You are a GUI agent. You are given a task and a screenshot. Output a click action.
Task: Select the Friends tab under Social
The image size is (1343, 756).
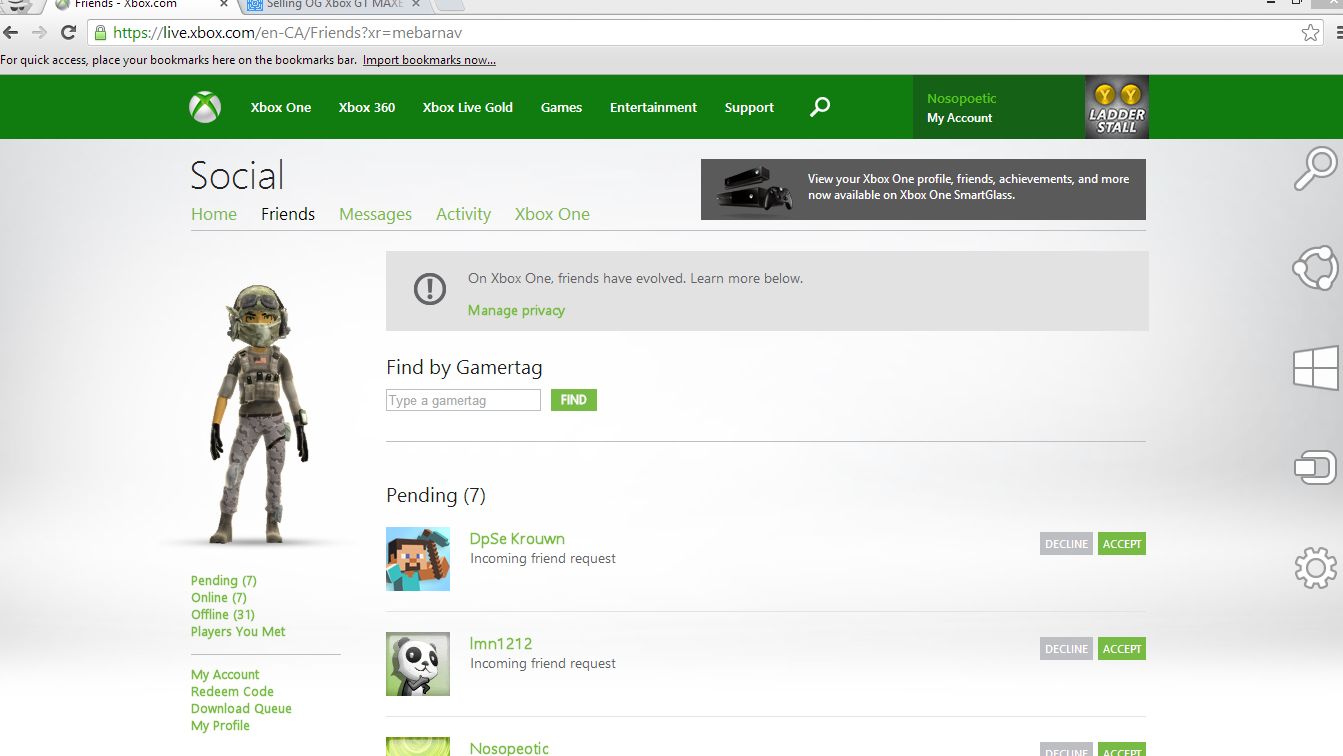click(x=288, y=214)
